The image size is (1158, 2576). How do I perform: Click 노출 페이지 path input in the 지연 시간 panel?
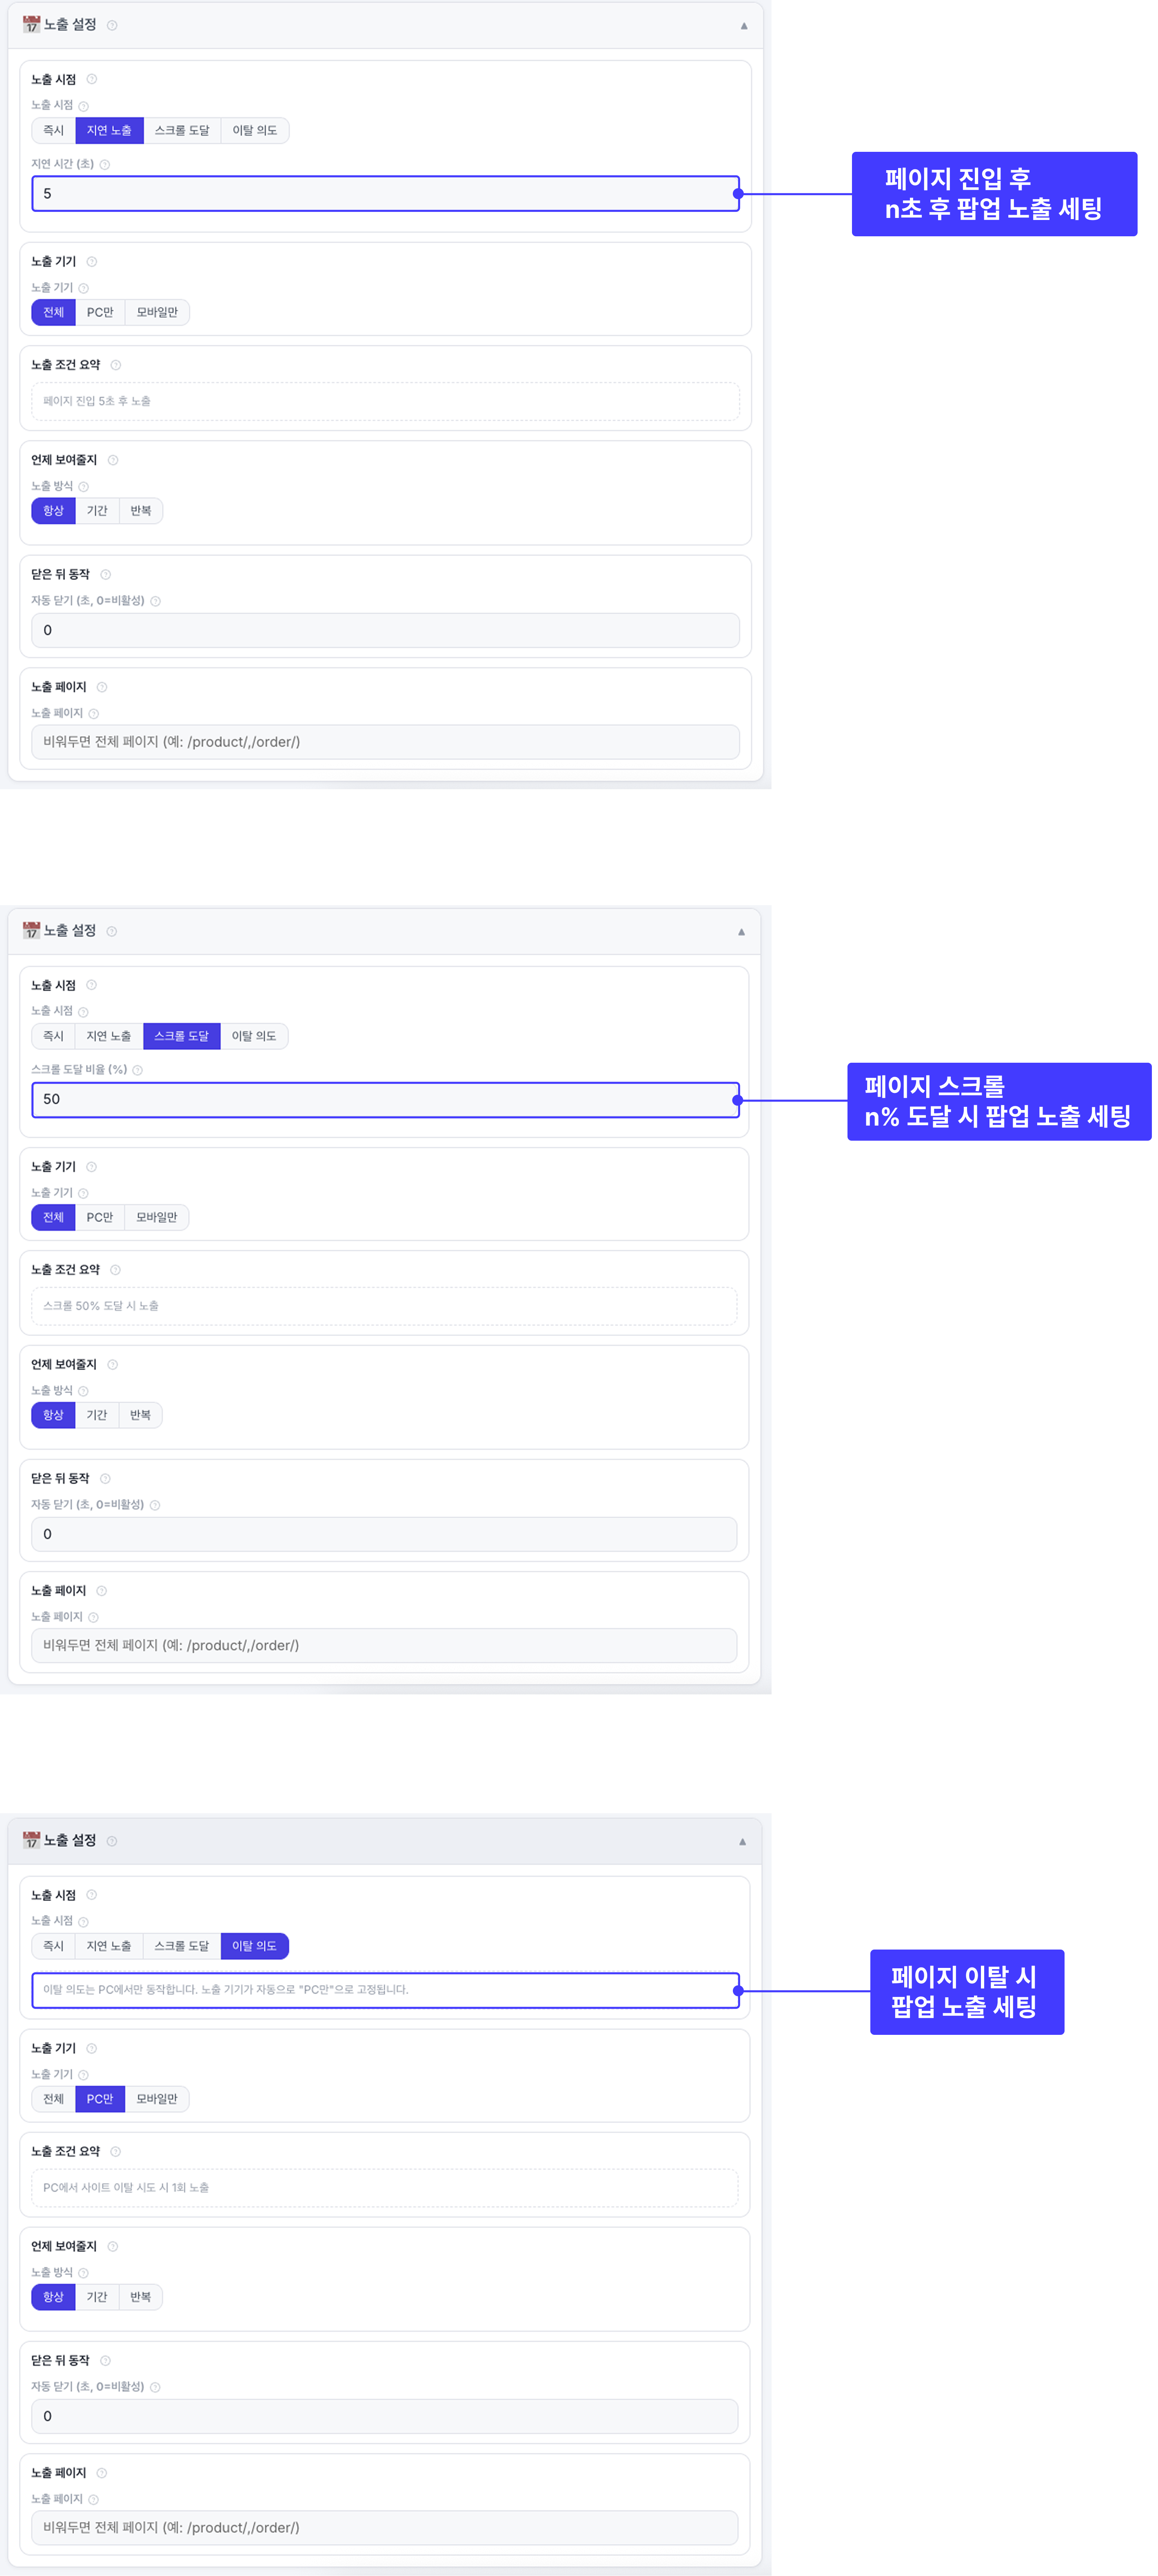click(386, 742)
